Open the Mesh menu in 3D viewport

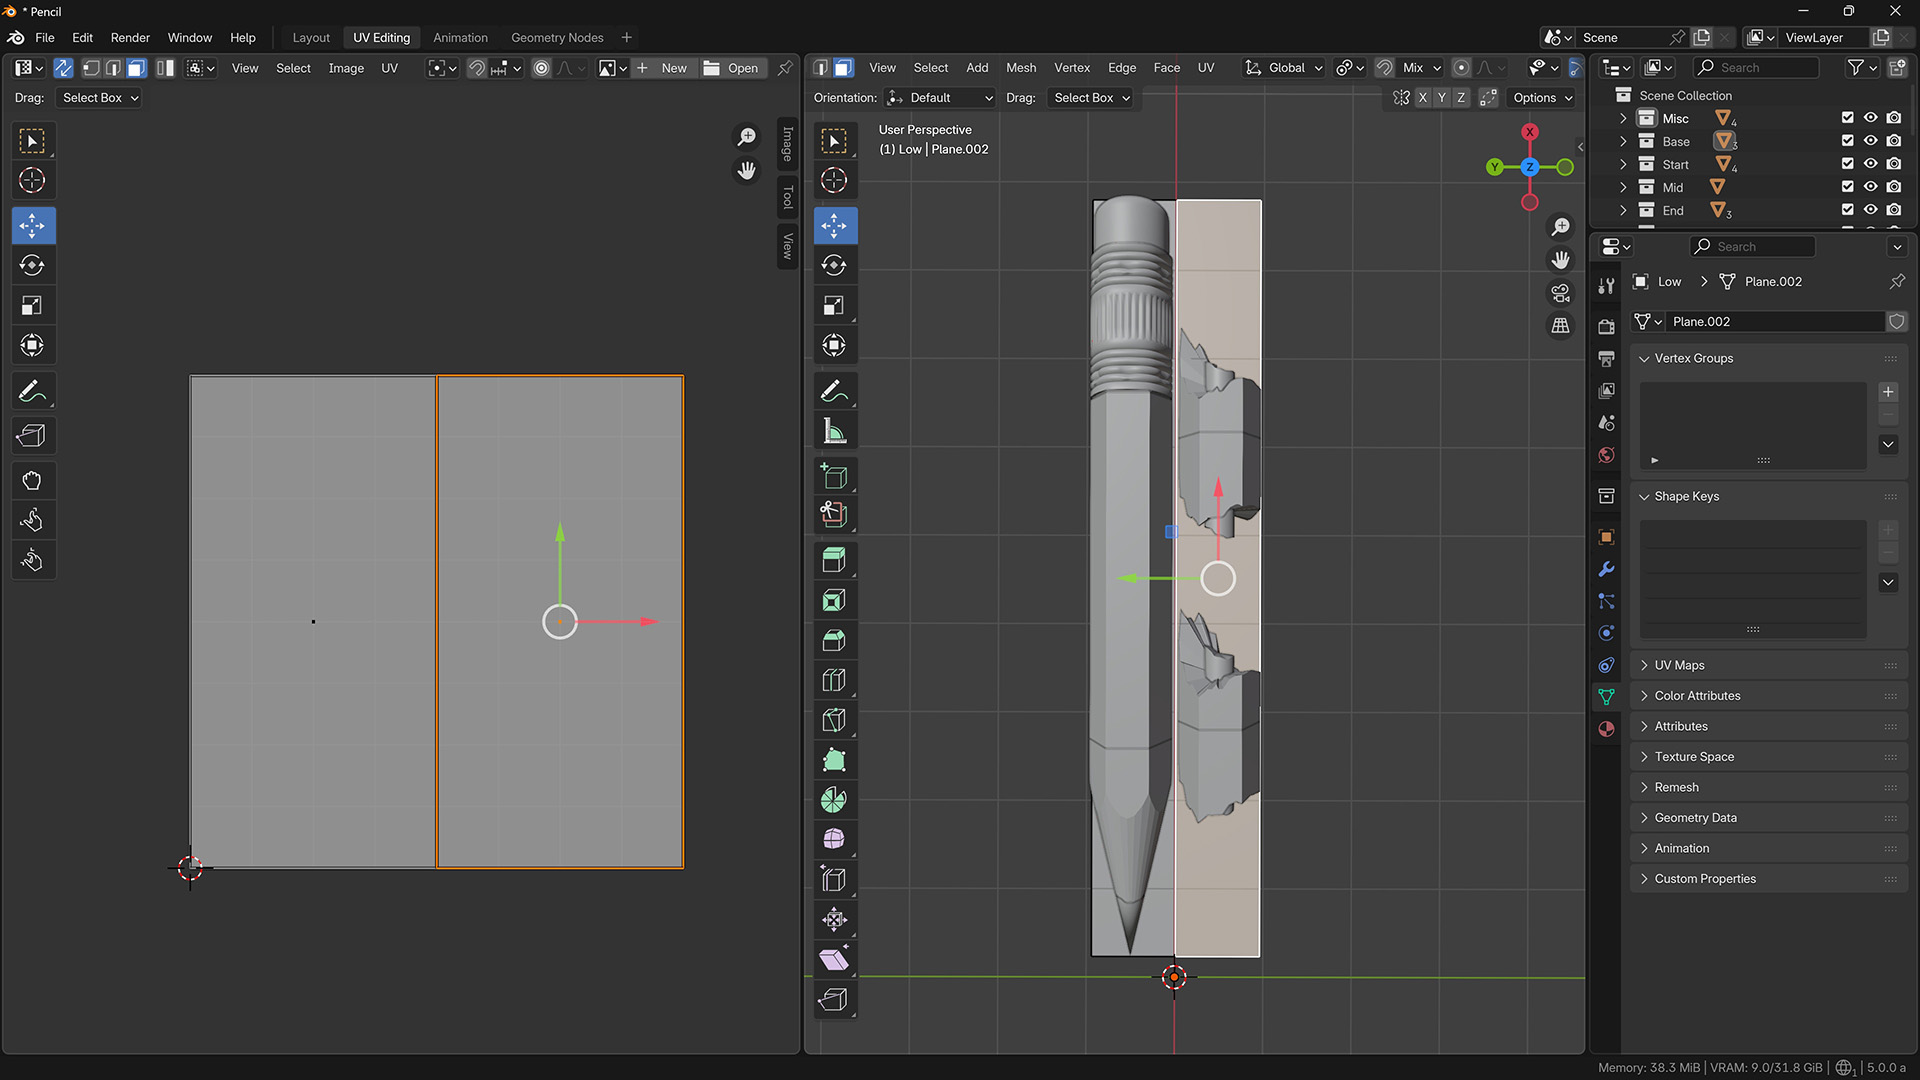point(1020,67)
